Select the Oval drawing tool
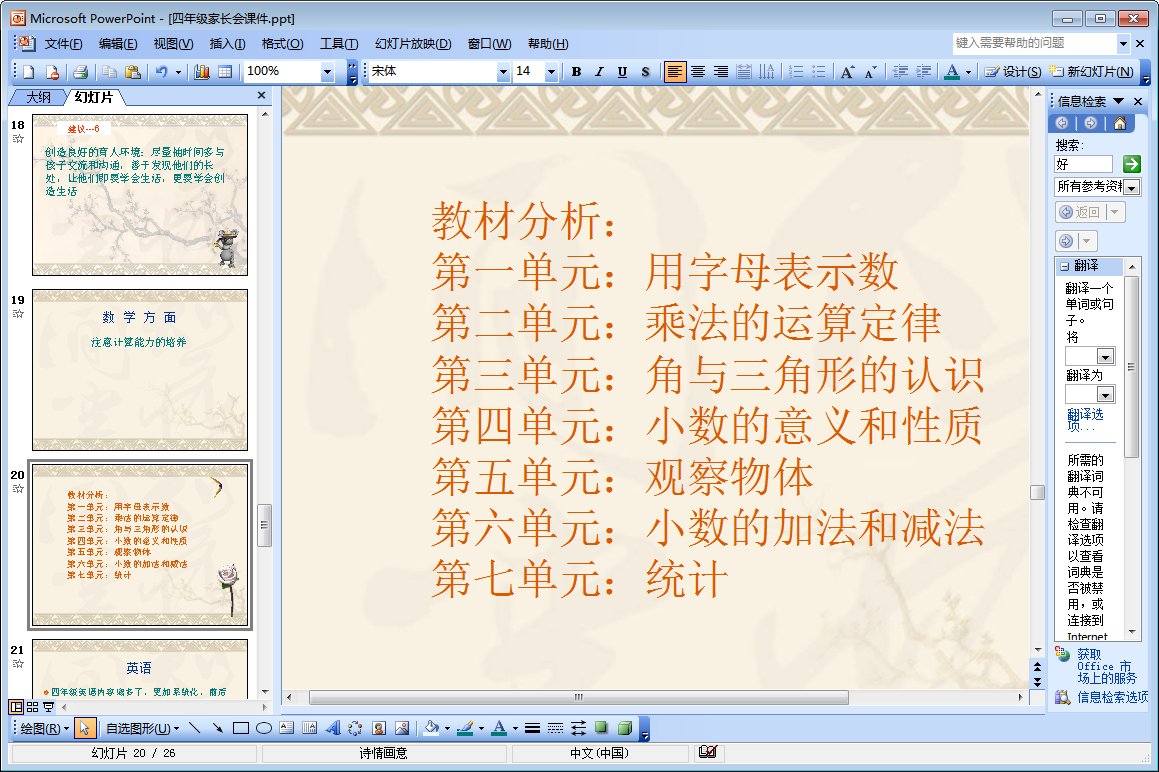The width and height of the screenshot is (1159, 772). 264,728
